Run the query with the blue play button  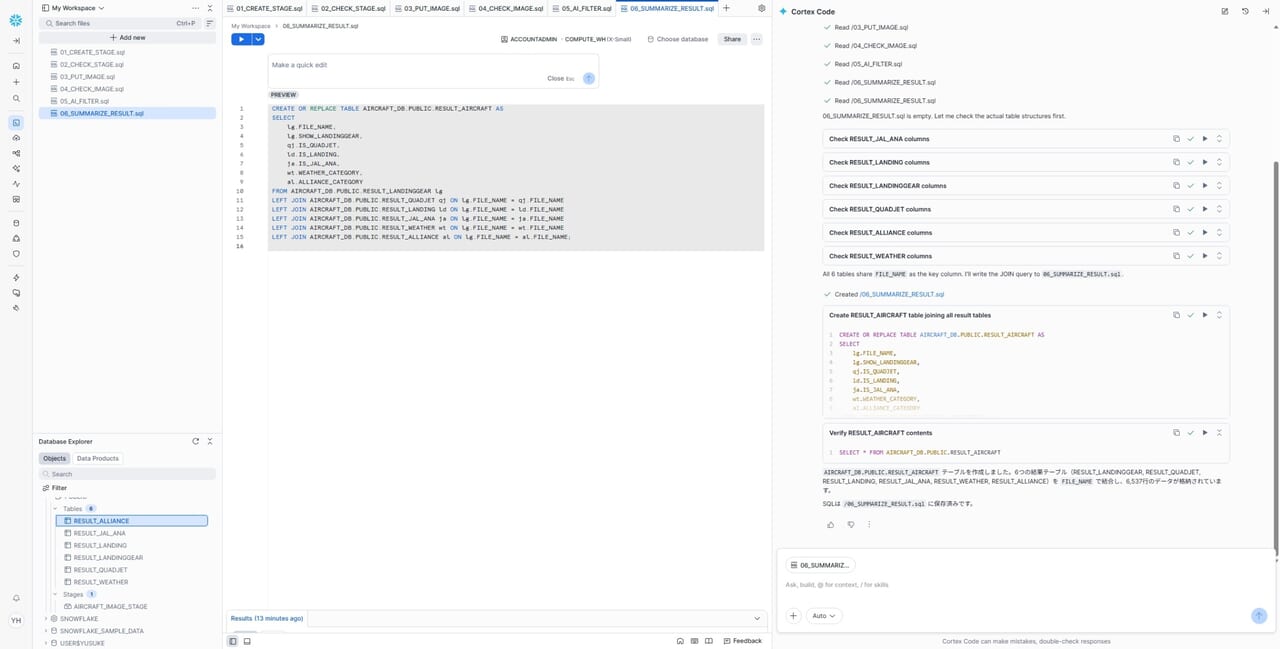pyautogui.click(x=240, y=39)
